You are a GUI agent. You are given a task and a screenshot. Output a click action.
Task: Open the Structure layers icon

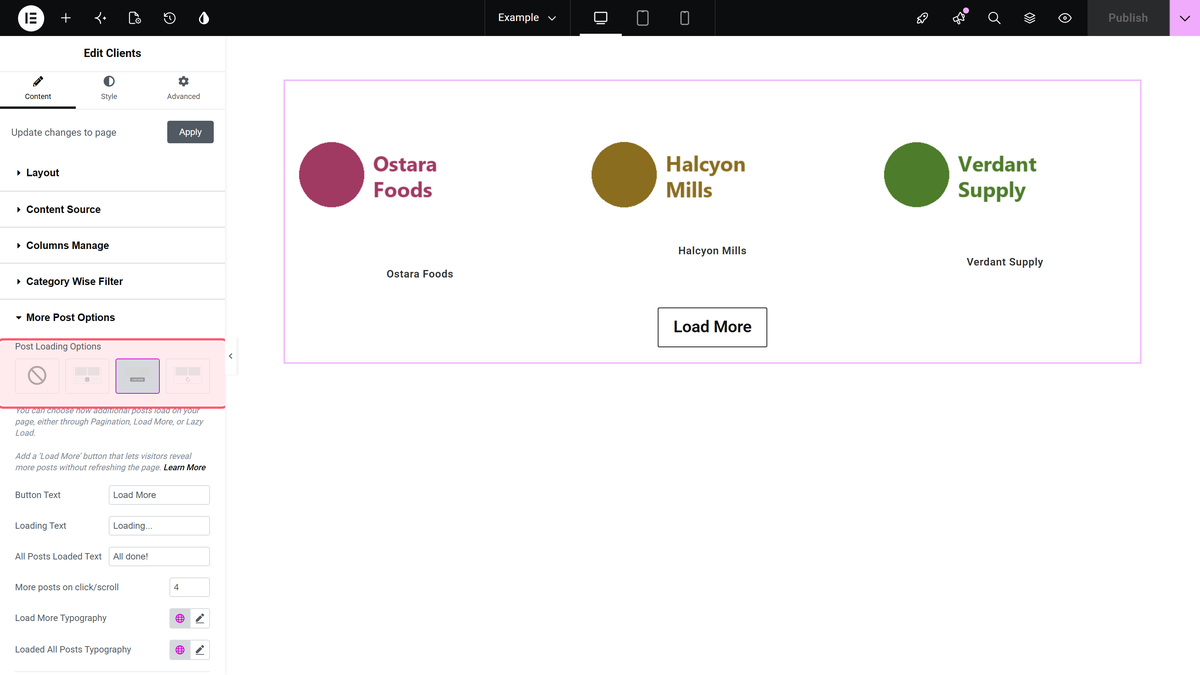pos(1029,18)
